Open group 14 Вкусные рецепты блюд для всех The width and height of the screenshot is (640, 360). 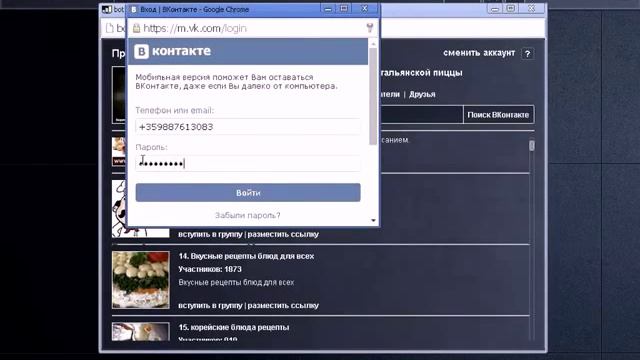click(246, 256)
